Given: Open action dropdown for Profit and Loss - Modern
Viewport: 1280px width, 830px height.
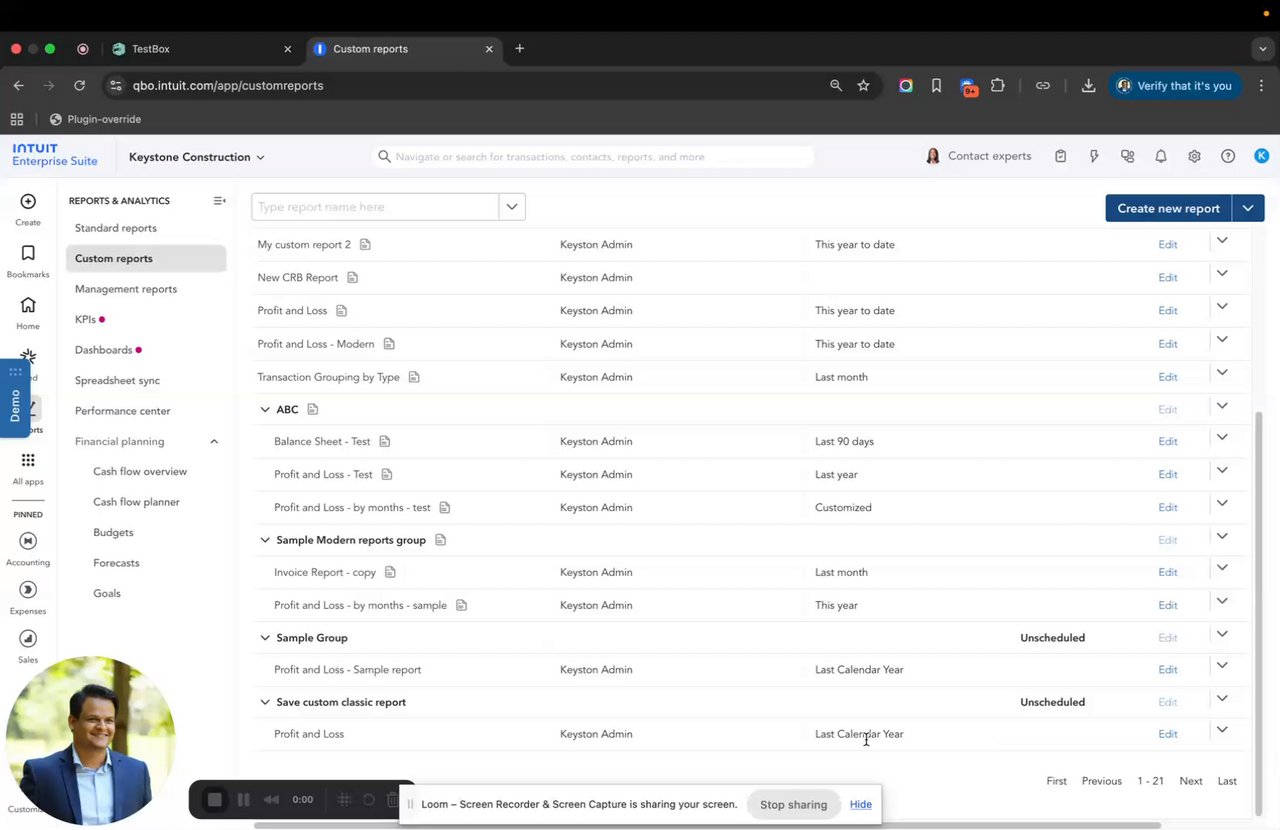Looking at the screenshot, I should (1222, 340).
